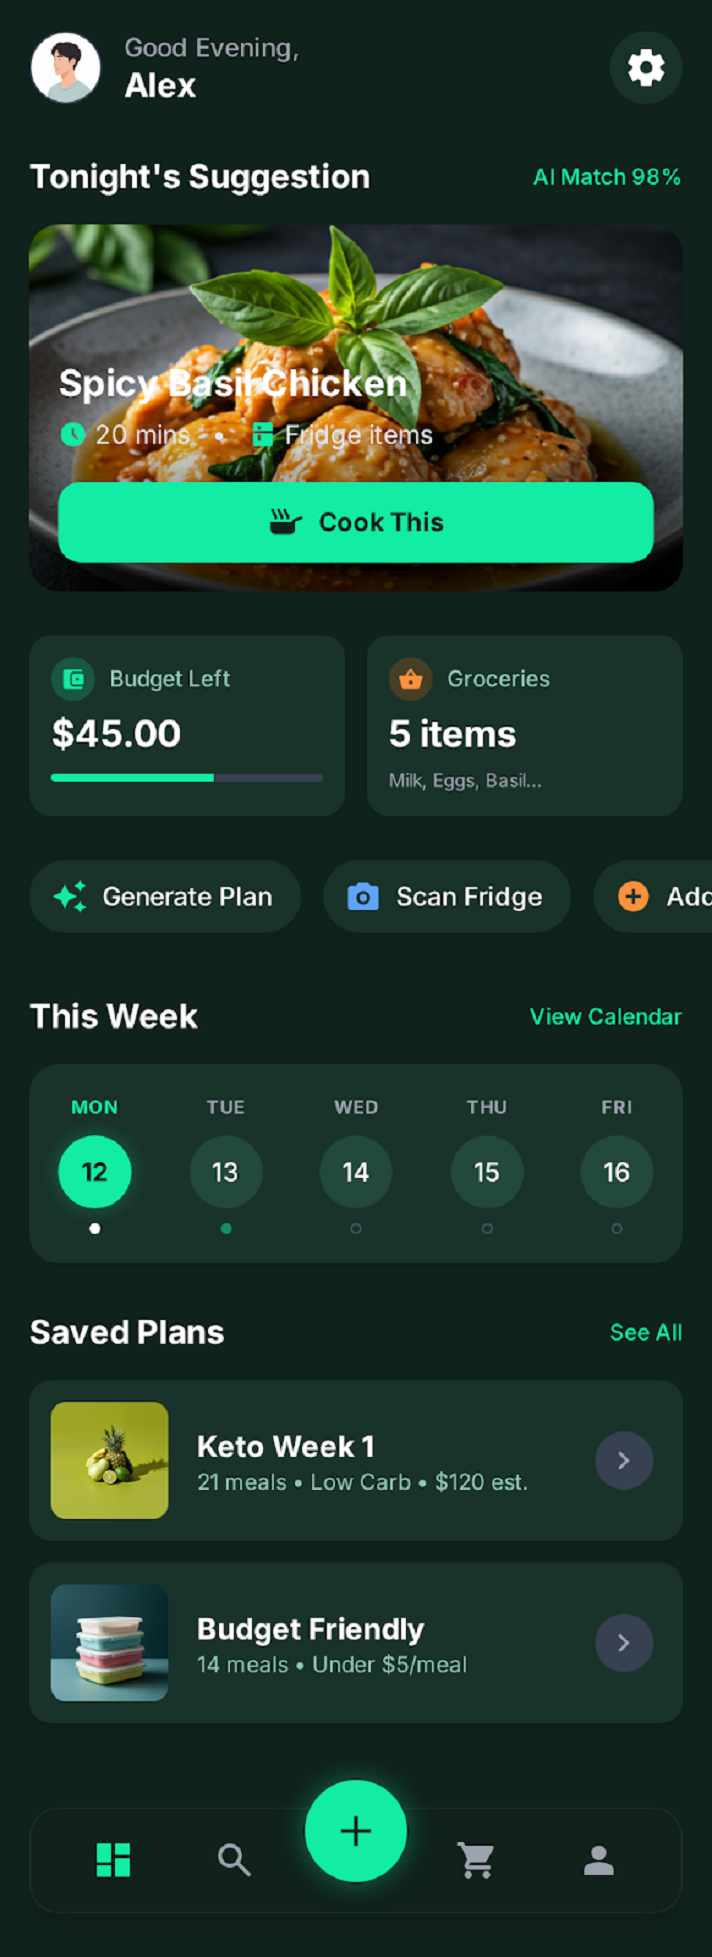This screenshot has height=1957, width=712.
Task: Open settings via the gear icon
Action: (645, 68)
